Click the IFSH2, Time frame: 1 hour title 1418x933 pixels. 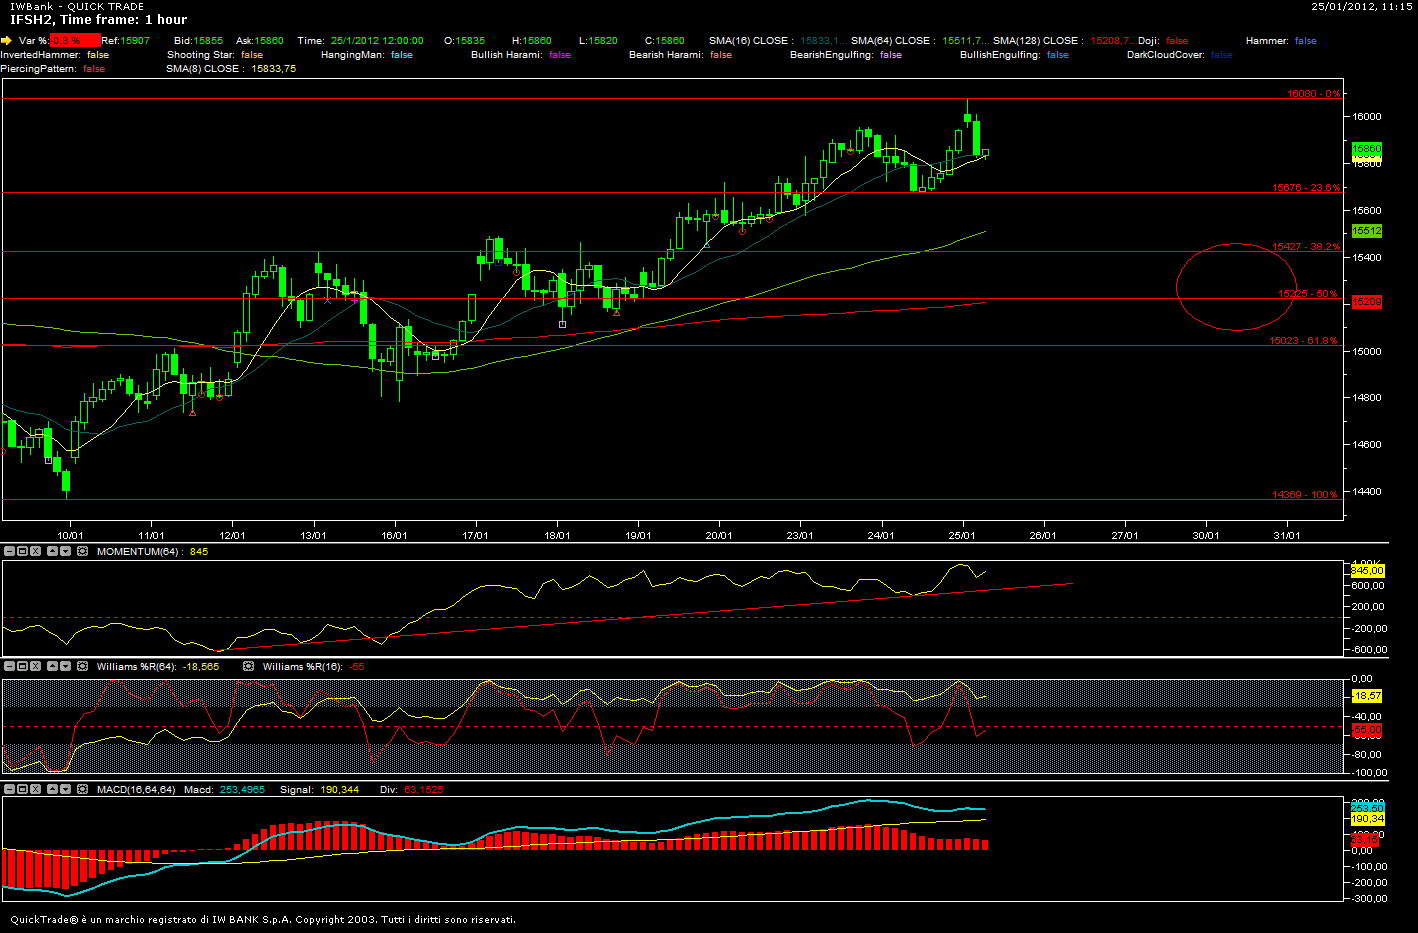[98, 20]
